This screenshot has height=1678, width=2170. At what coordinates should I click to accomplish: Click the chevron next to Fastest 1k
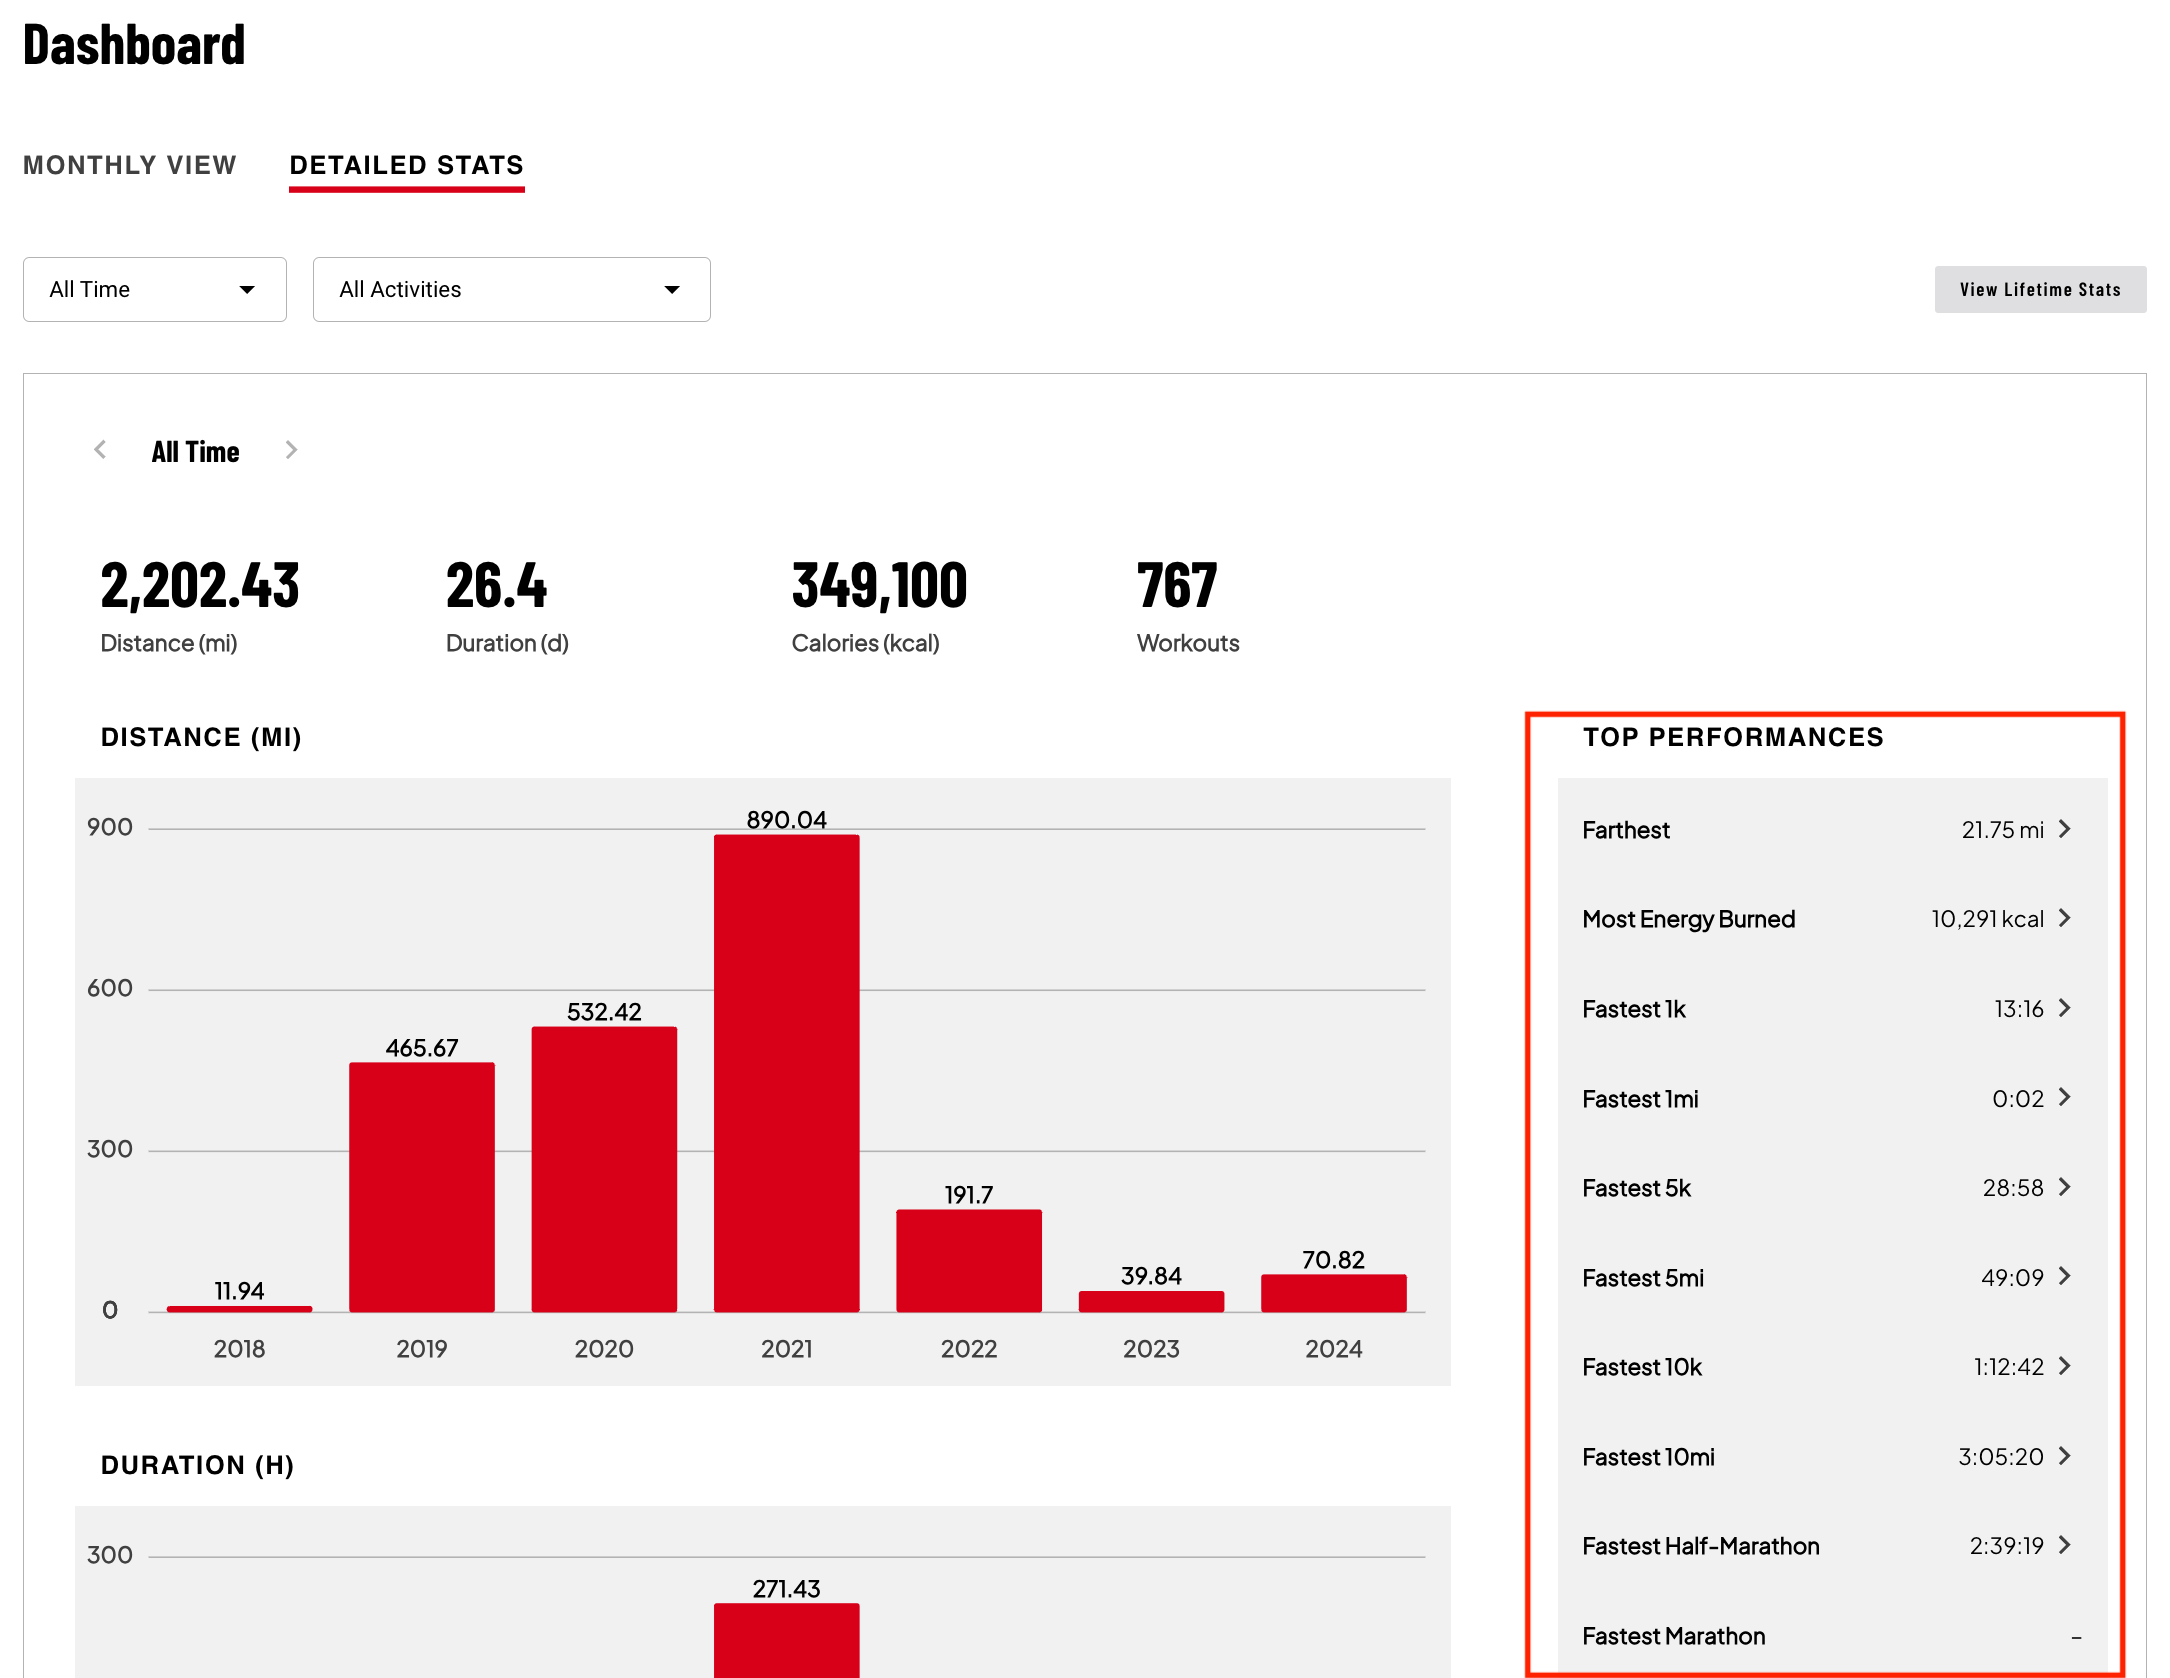coord(2064,1008)
